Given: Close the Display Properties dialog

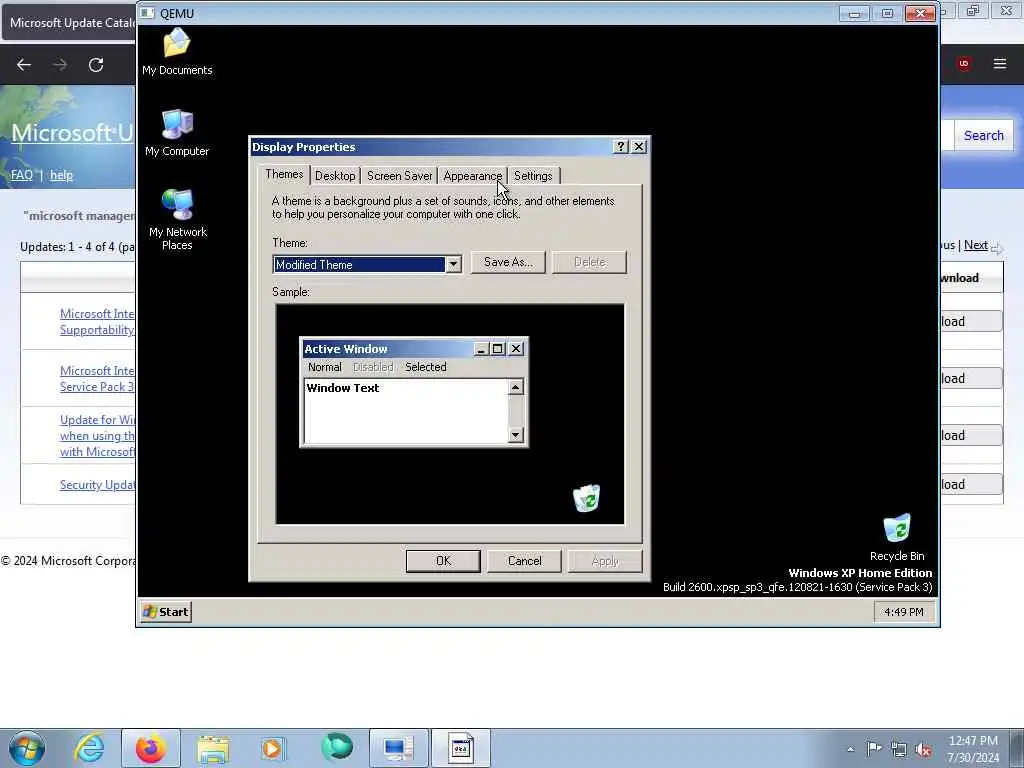Looking at the screenshot, I should (x=639, y=146).
